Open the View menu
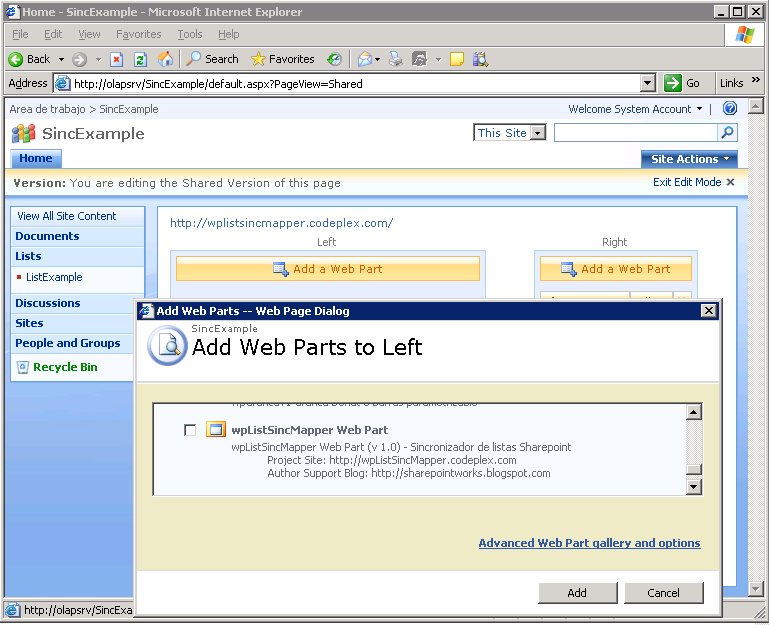 tap(89, 34)
